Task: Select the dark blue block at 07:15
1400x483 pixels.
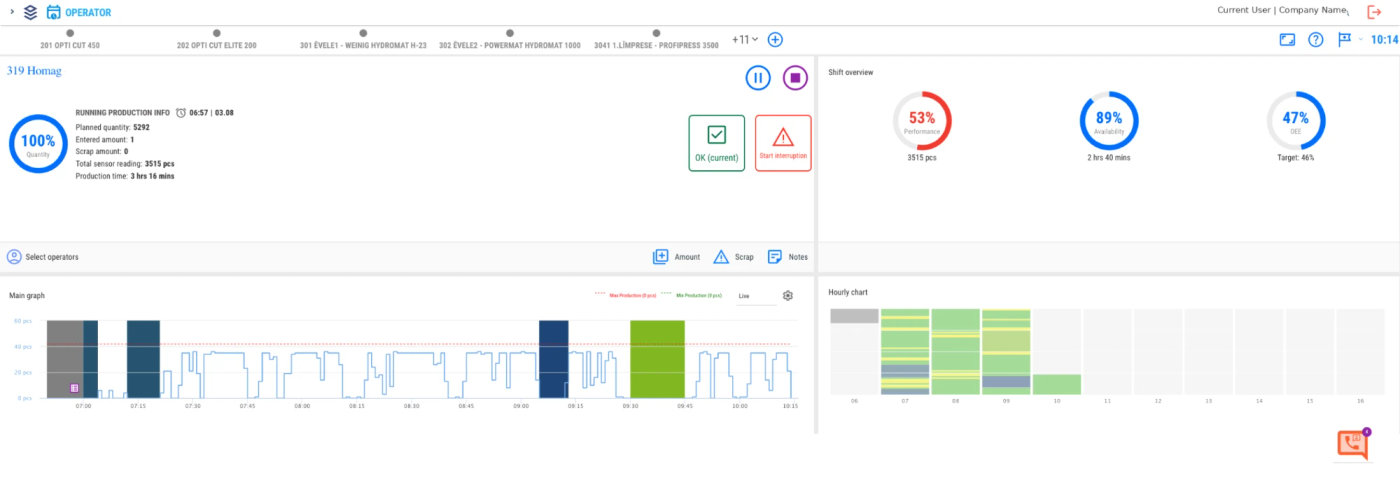Action: coord(144,359)
